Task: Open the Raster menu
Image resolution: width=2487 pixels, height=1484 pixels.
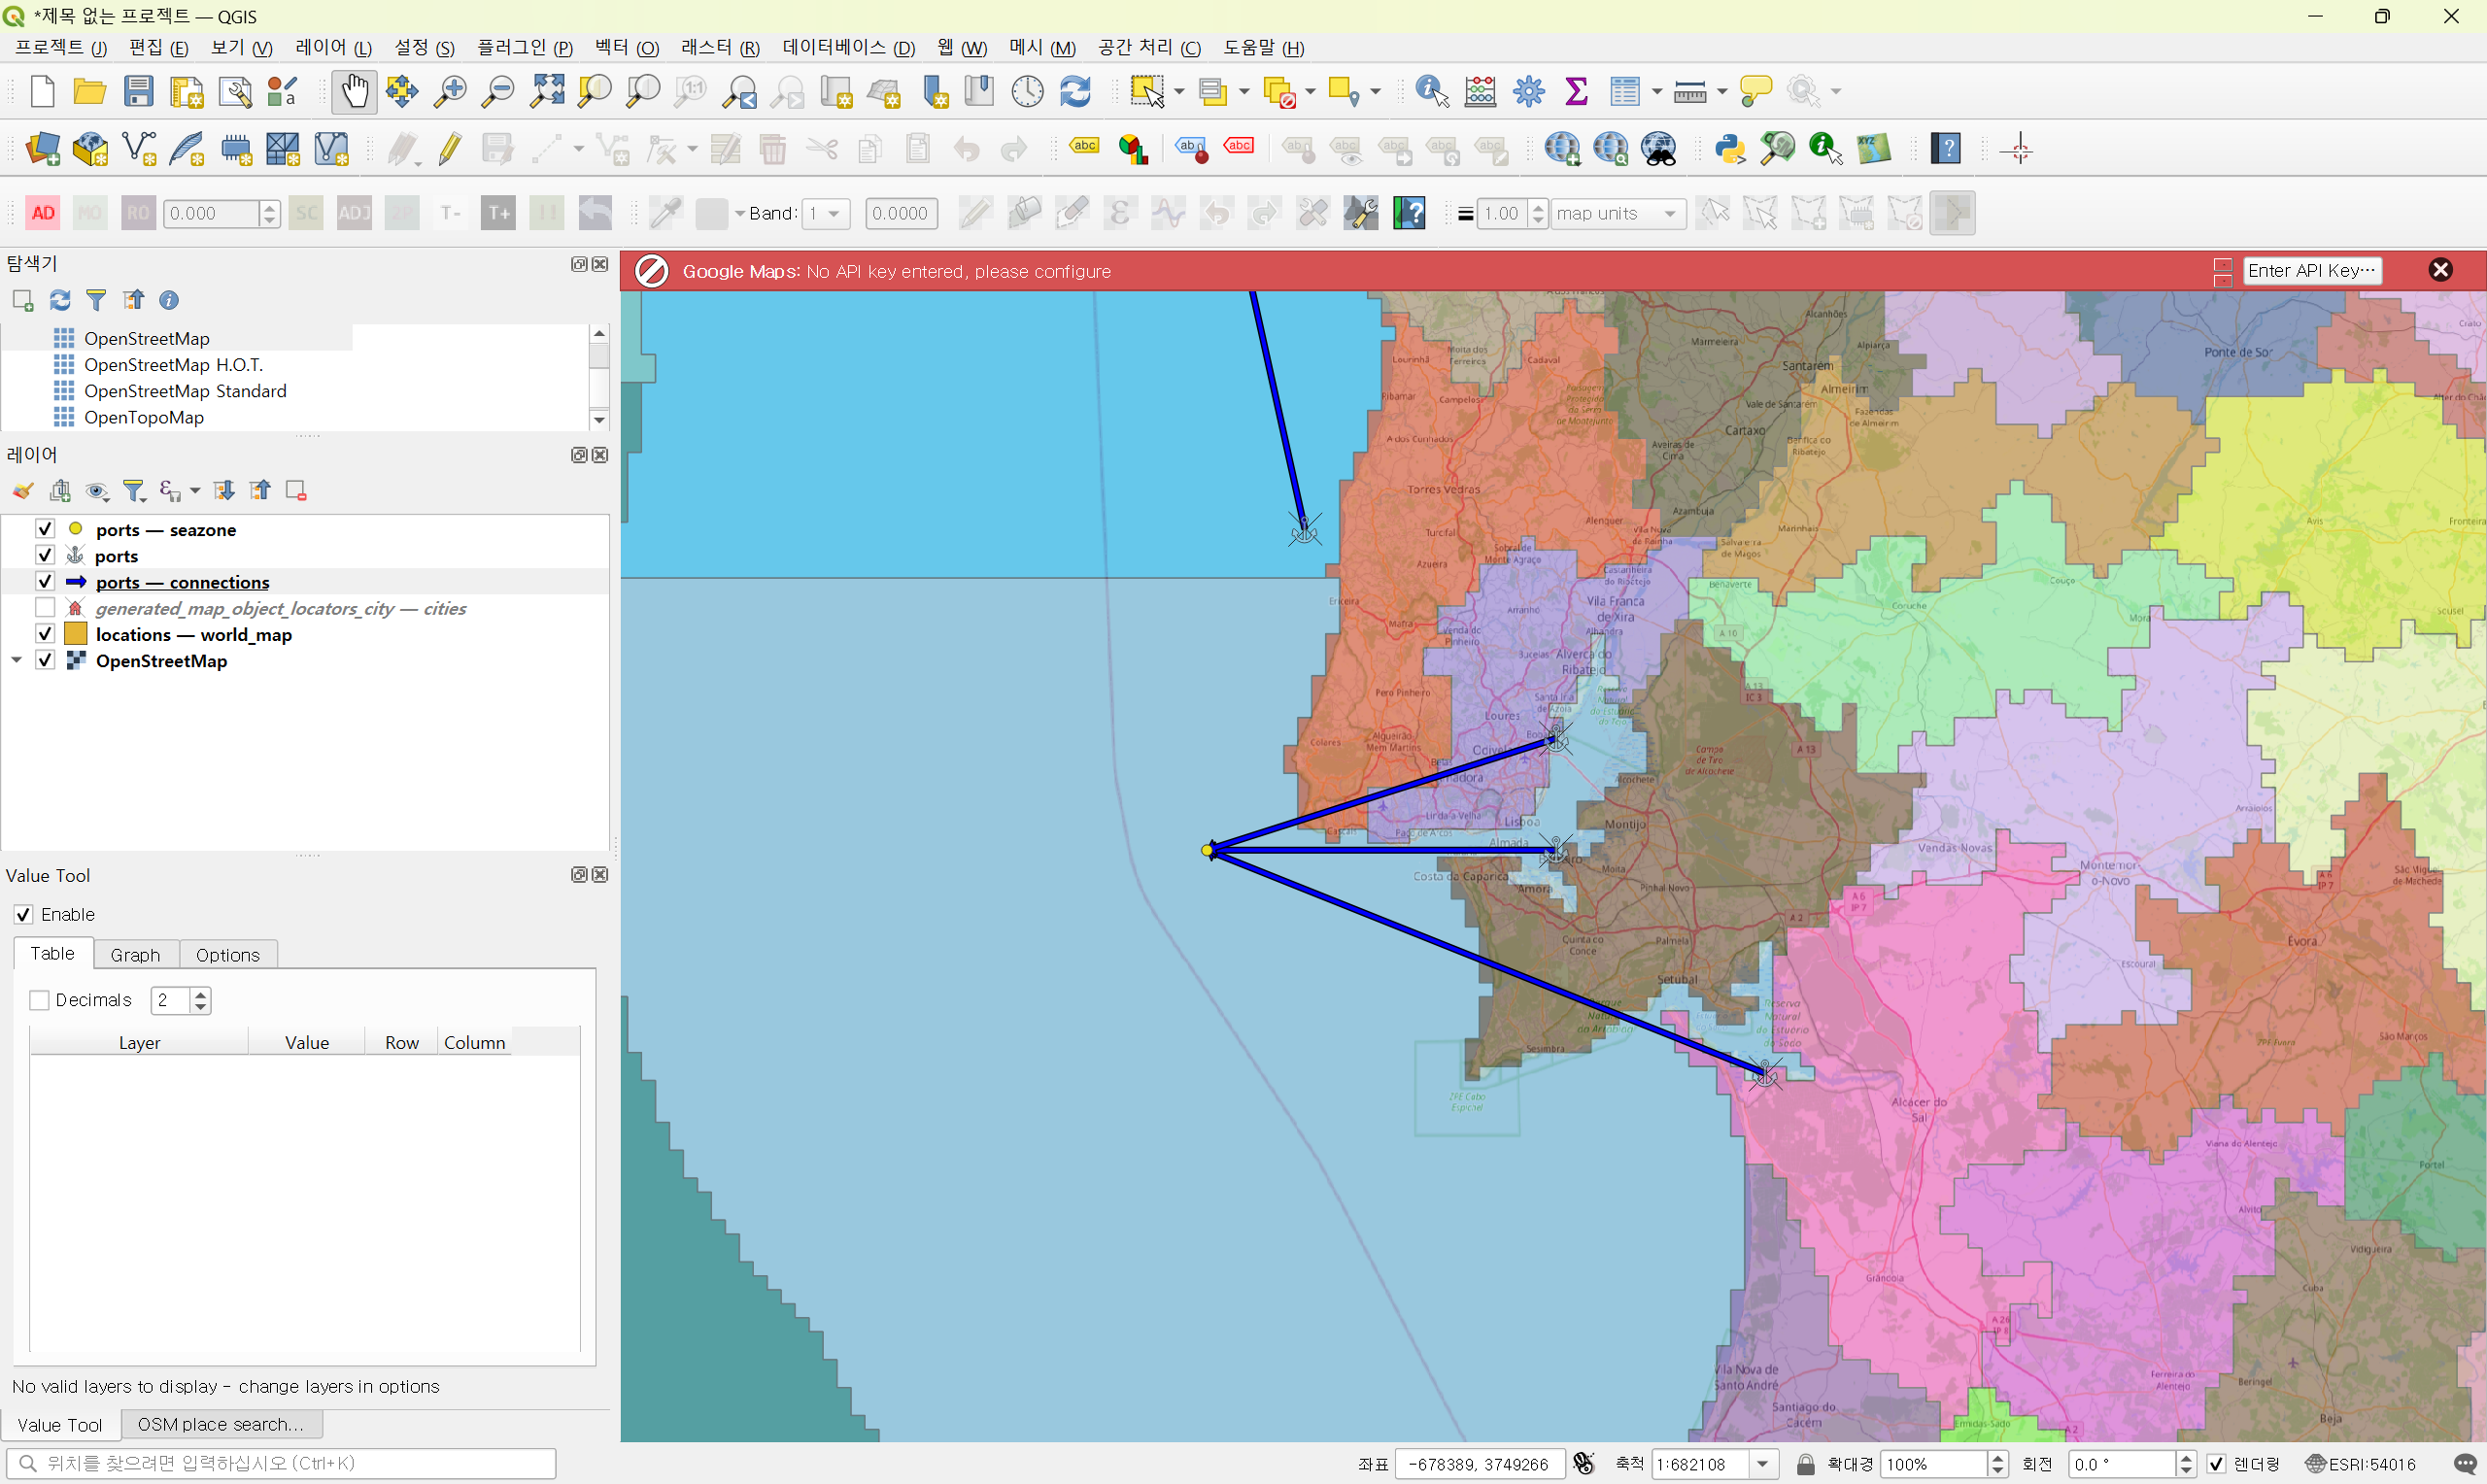Action: click(720, 48)
